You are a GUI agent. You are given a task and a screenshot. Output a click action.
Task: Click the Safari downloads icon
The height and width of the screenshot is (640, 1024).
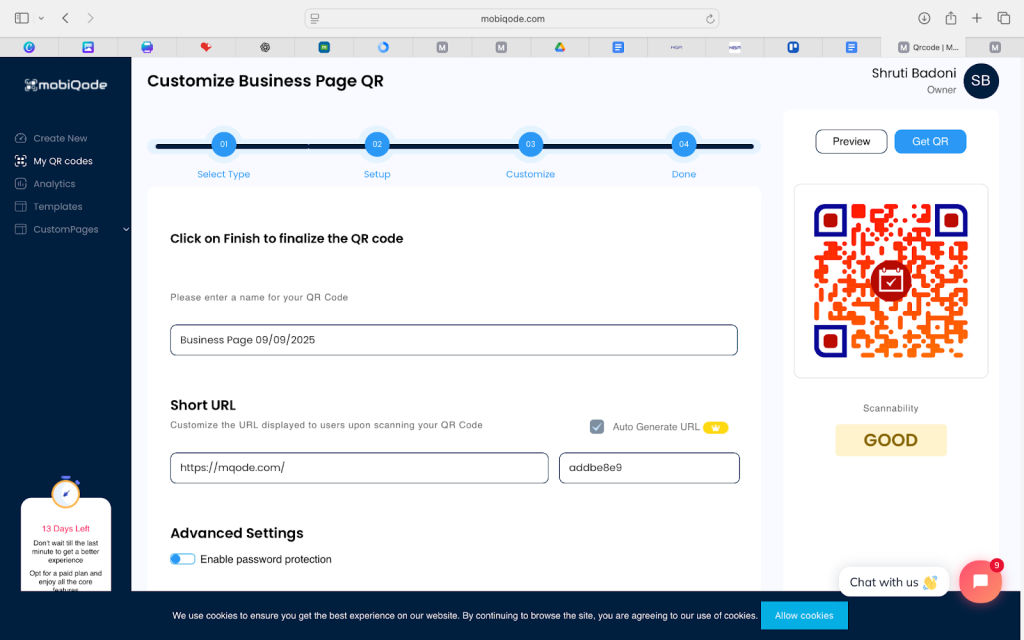click(x=924, y=18)
